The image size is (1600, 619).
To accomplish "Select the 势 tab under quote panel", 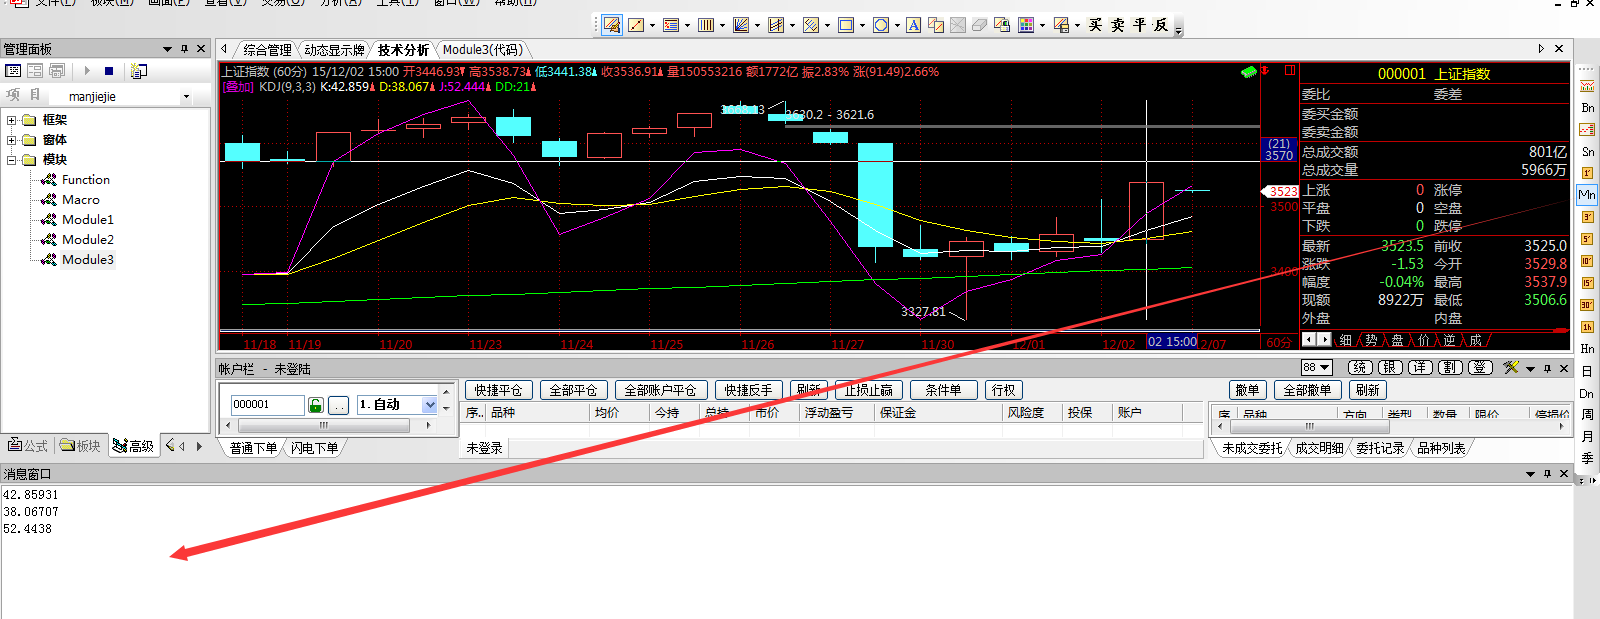I will 1371,340.
